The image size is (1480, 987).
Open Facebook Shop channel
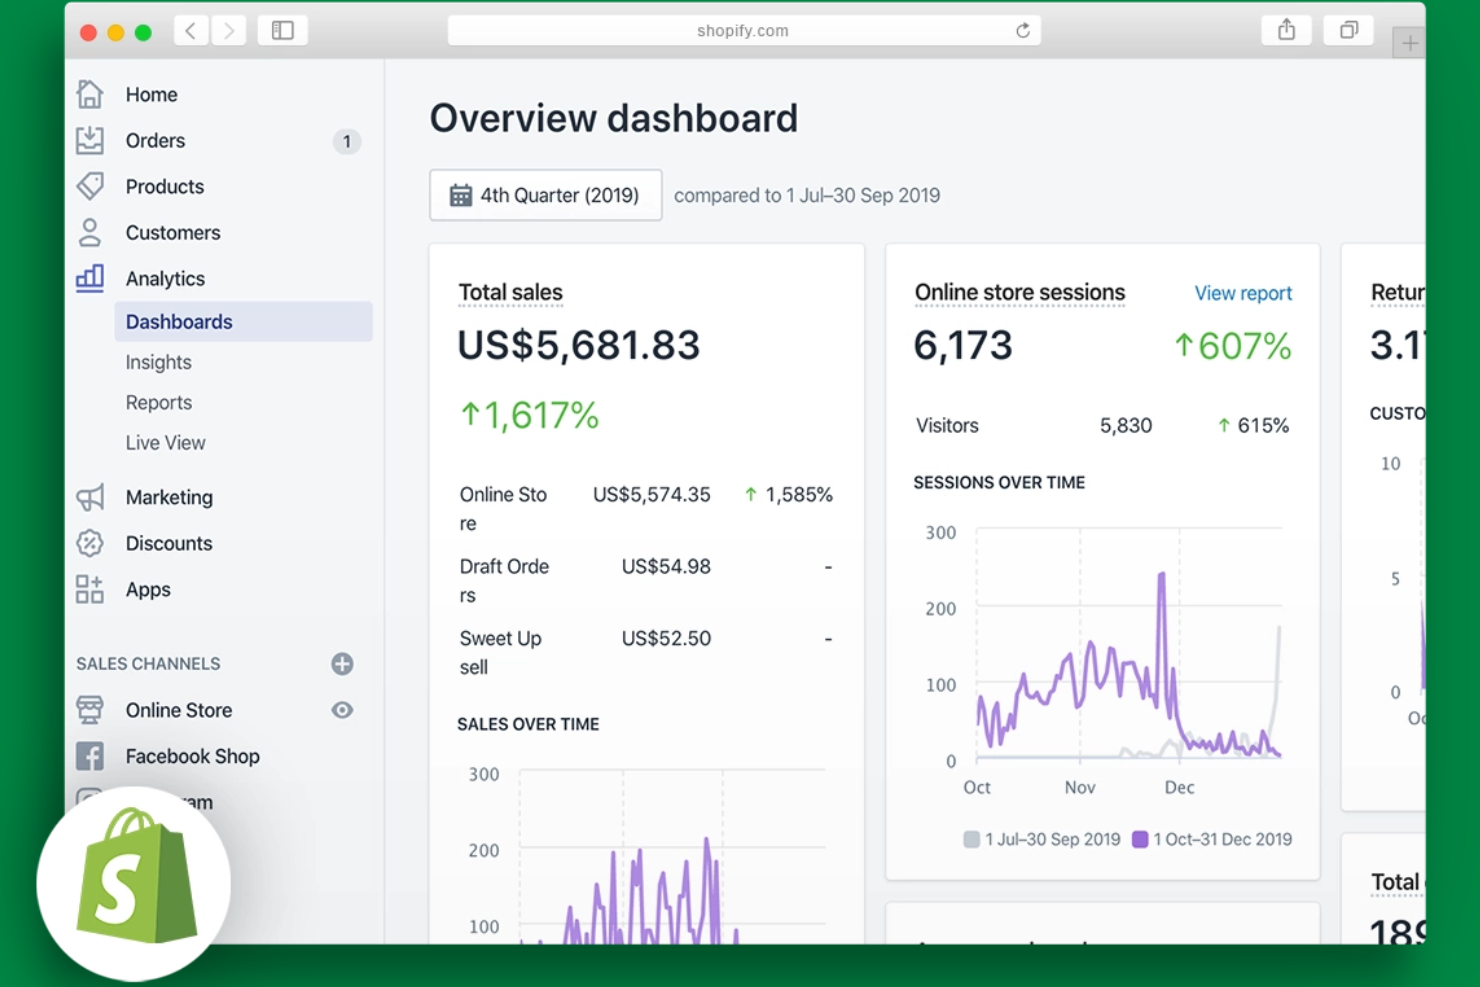[192, 756]
